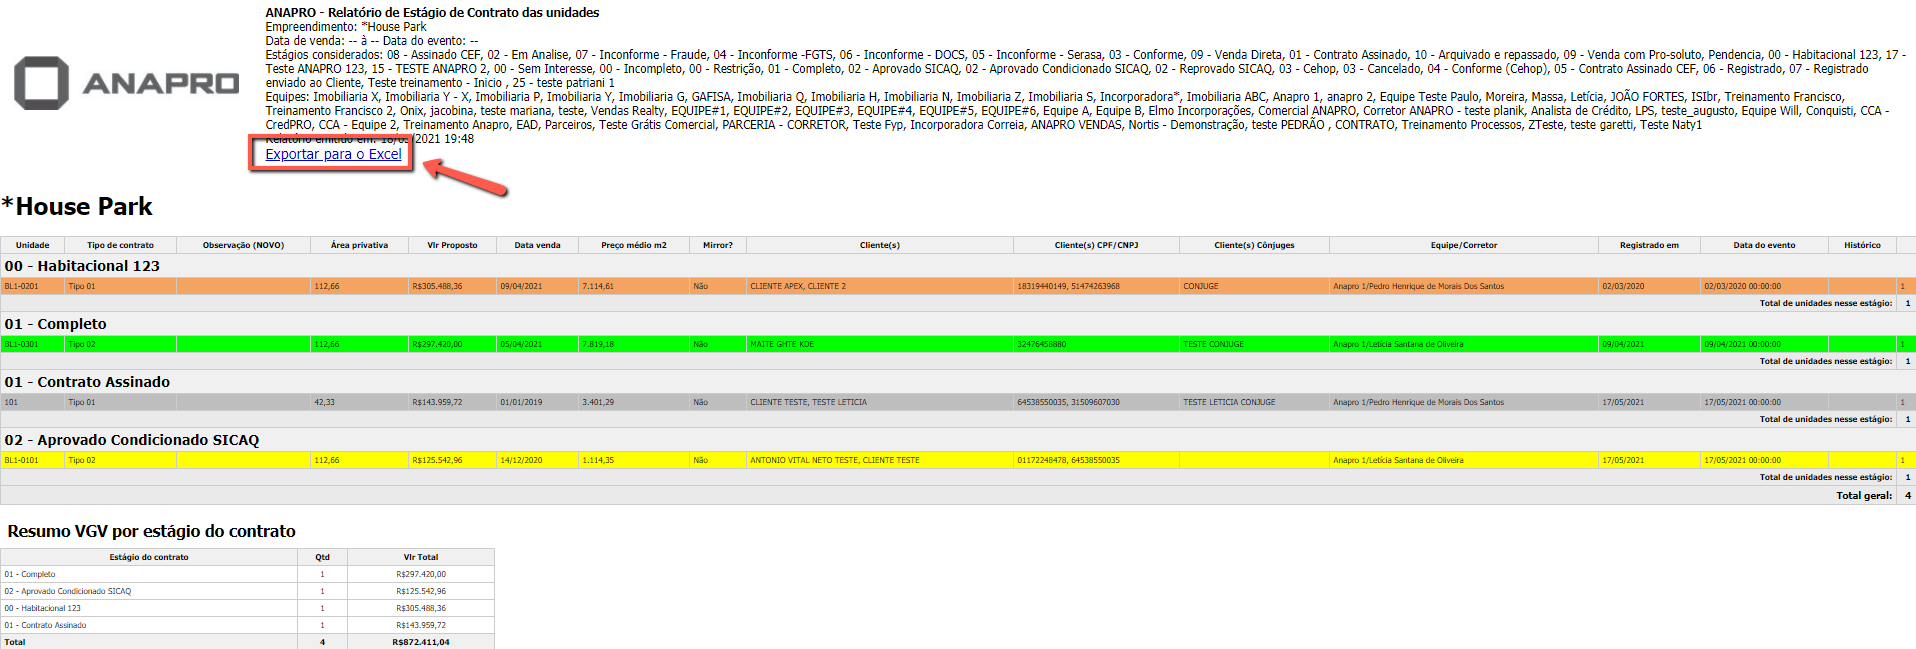Click the summary total R$872.411,04
Viewport: 1916px width, 649px height.
(x=420, y=642)
